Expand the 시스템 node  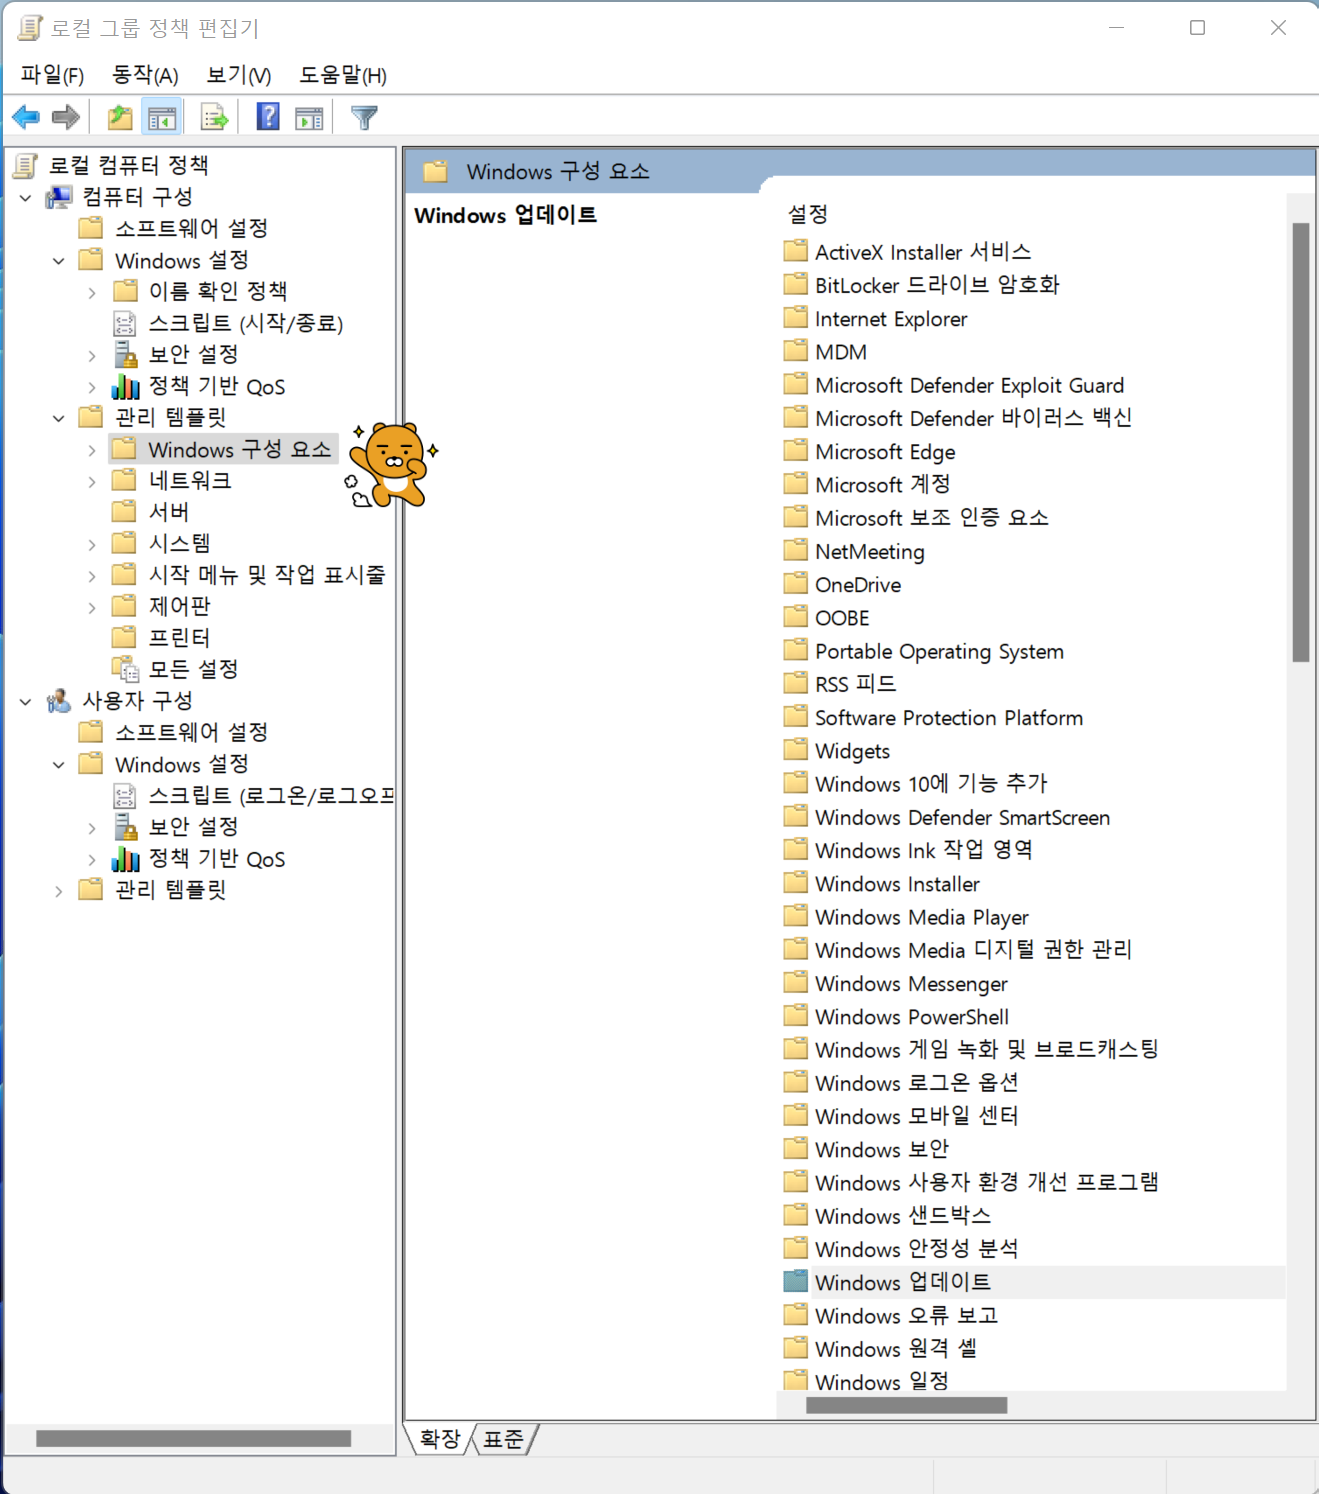[92, 545]
